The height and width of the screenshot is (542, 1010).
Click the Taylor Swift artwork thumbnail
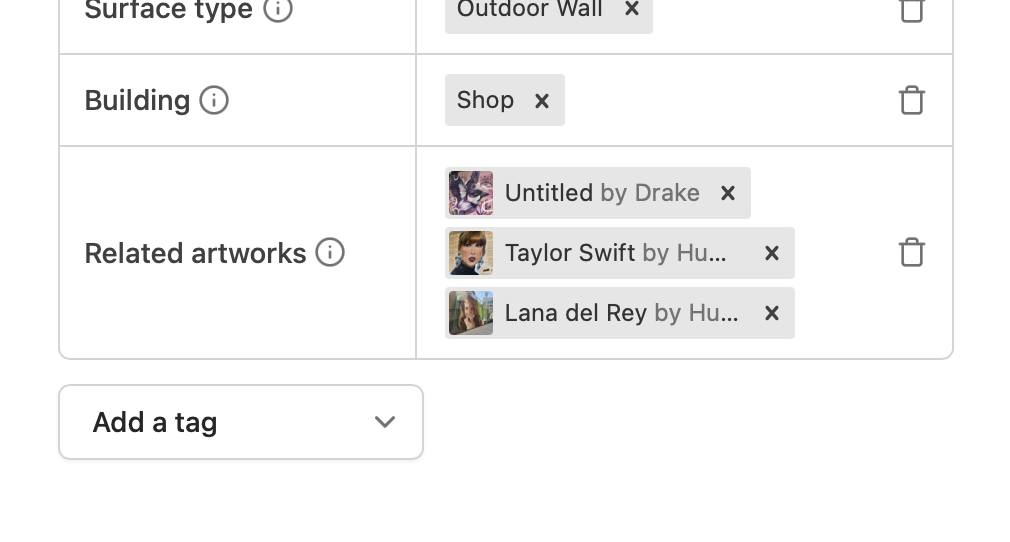click(471, 253)
